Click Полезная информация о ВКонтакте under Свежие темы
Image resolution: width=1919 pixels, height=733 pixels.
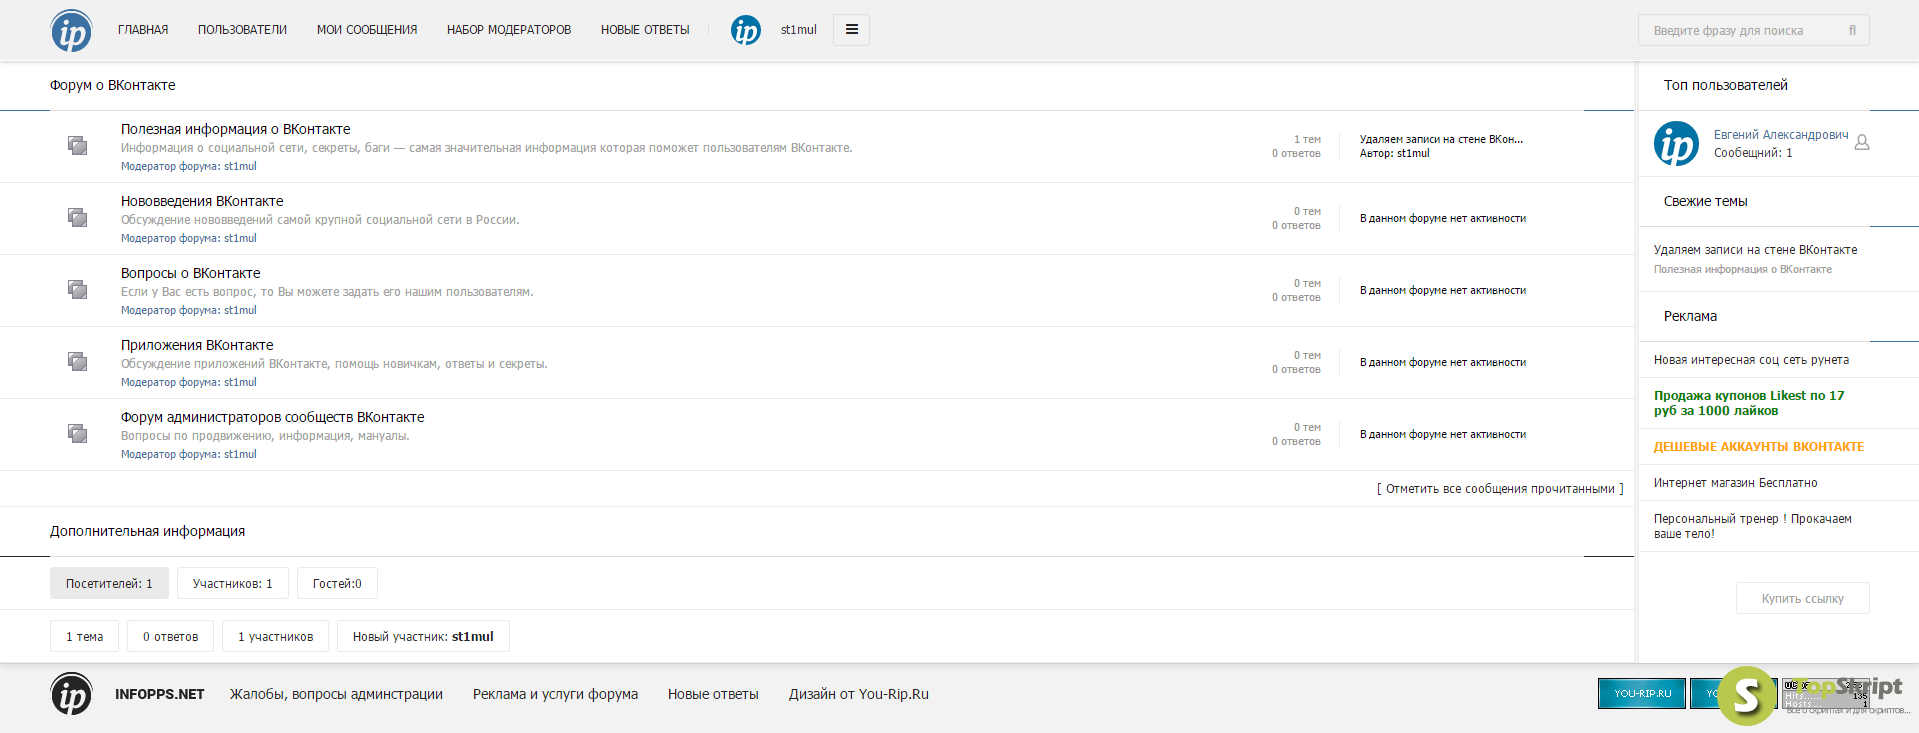[1743, 270]
